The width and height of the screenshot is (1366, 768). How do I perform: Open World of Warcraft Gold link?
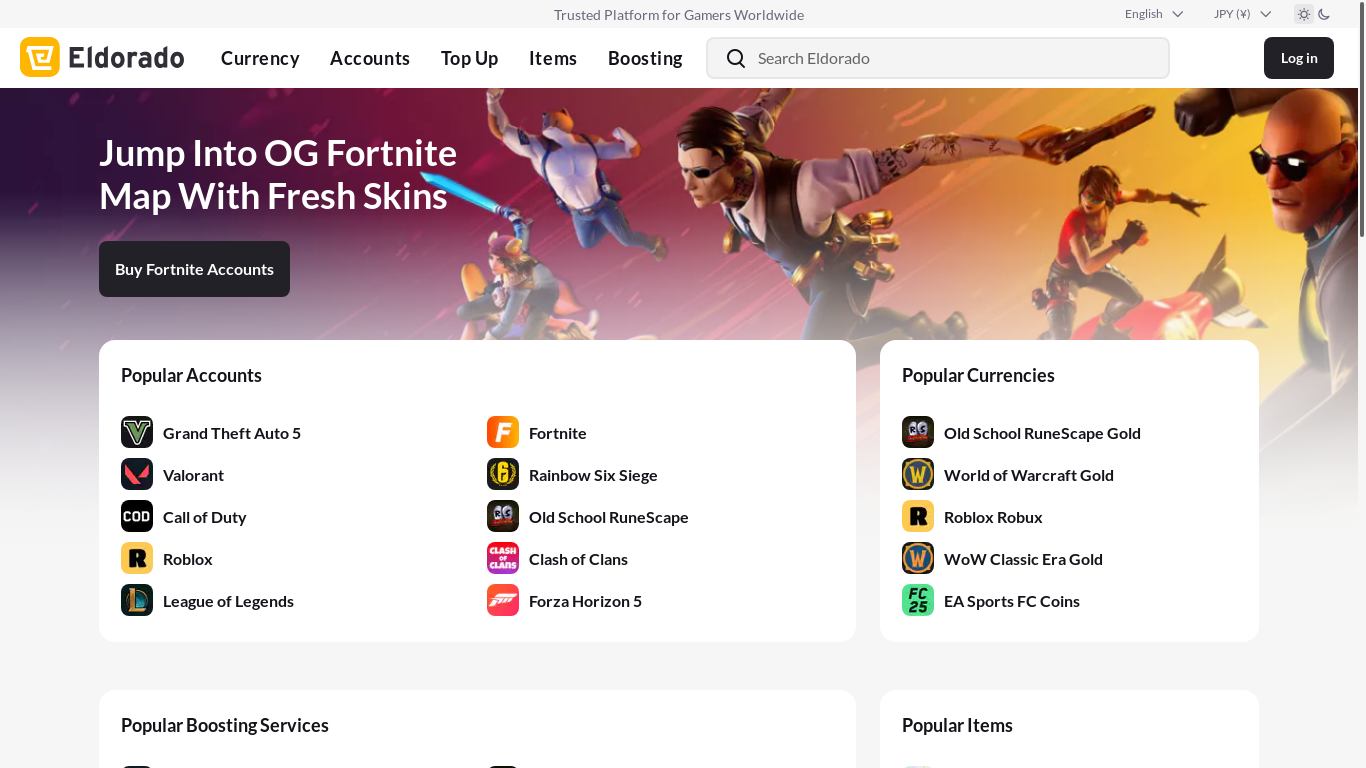point(1029,475)
